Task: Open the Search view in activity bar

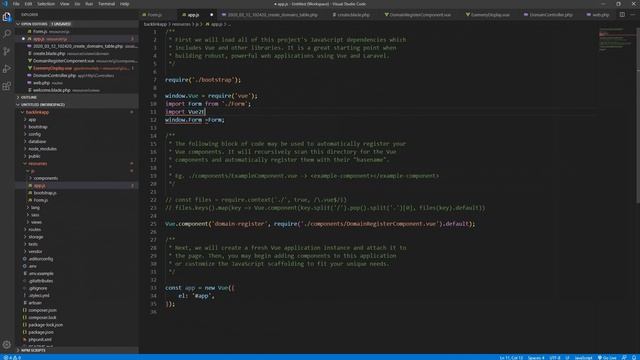Action: 7,34
